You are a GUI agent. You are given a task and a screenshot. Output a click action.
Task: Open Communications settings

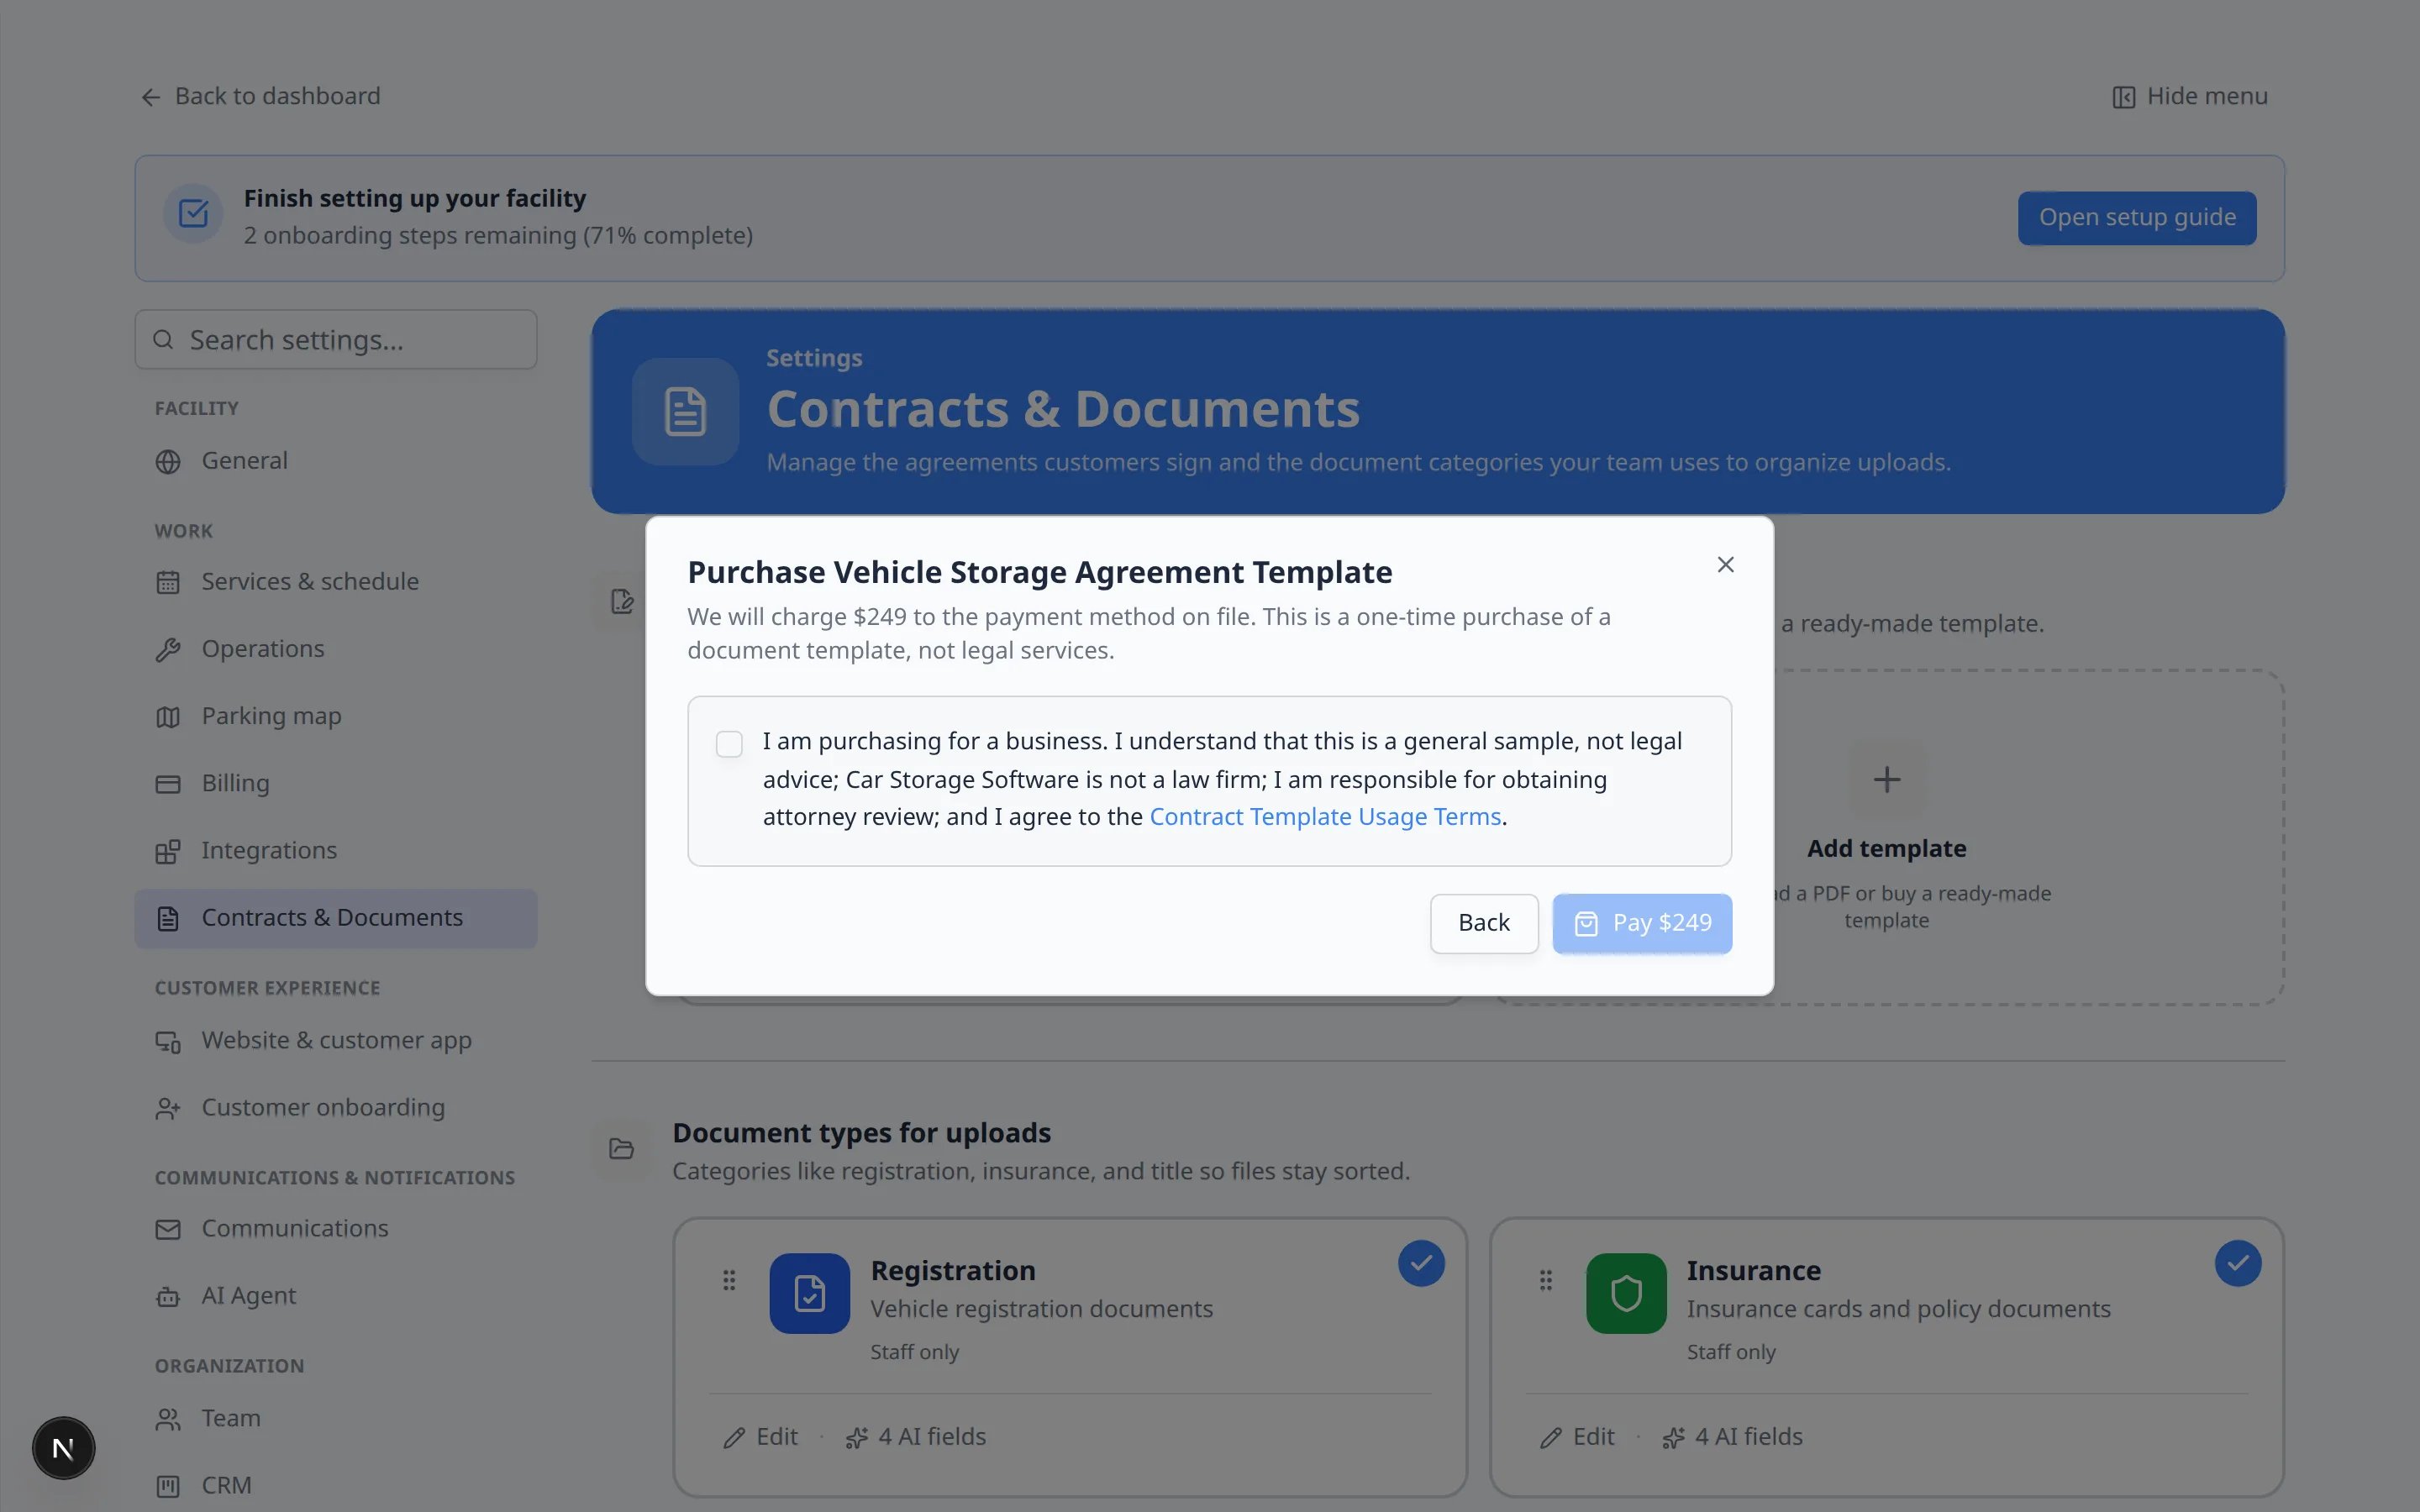pos(336,1229)
